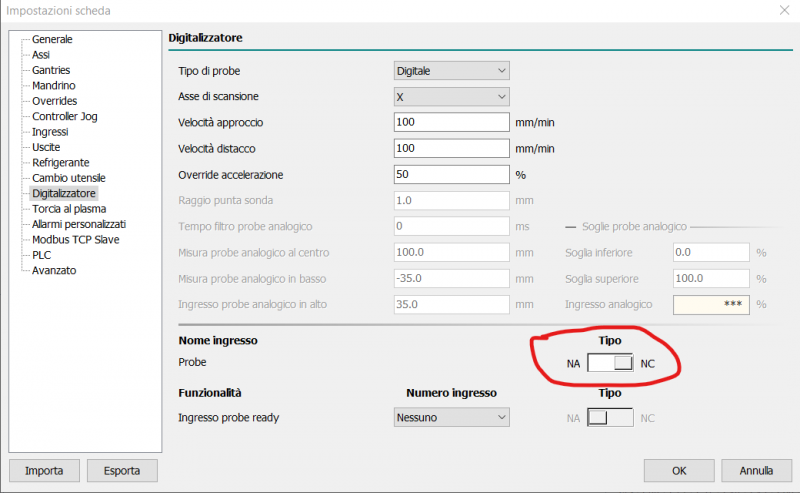Focus the Override accelerazione field

click(x=452, y=174)
